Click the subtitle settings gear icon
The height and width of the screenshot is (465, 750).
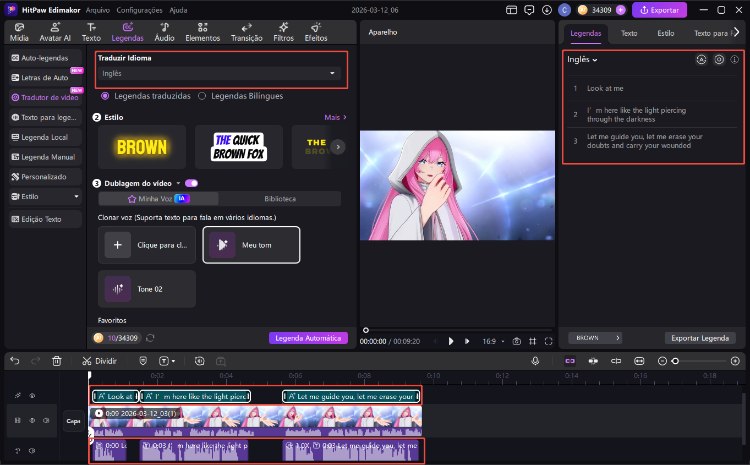click(x=719, y=60)
